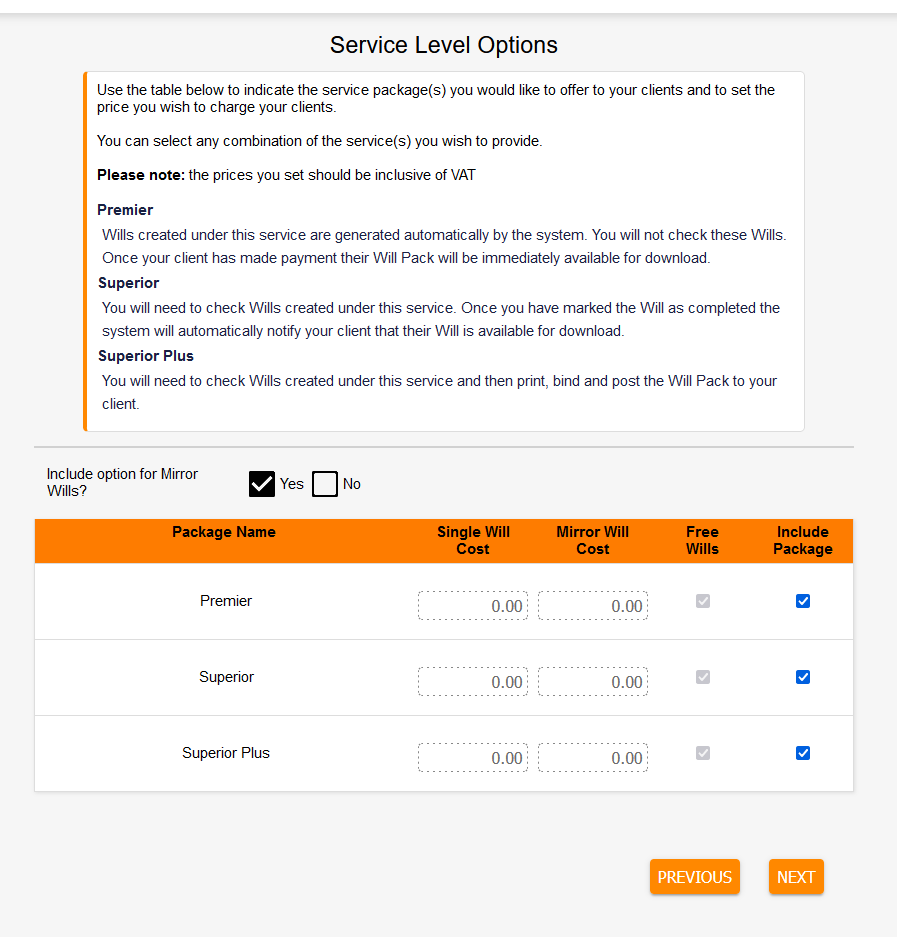Proceed with the NEXT button
Image resolution: width=897 pixels, height=937 pixels.
[796, 877]
